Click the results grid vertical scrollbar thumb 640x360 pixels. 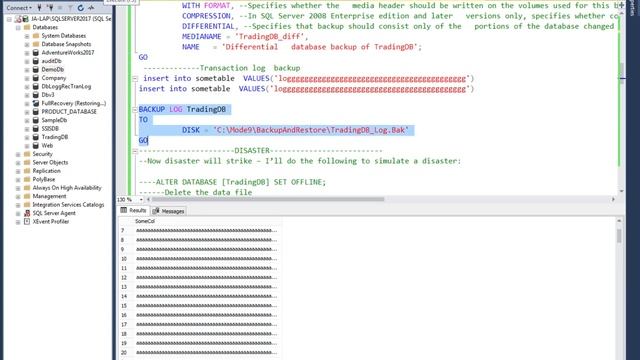coord(619,236)
